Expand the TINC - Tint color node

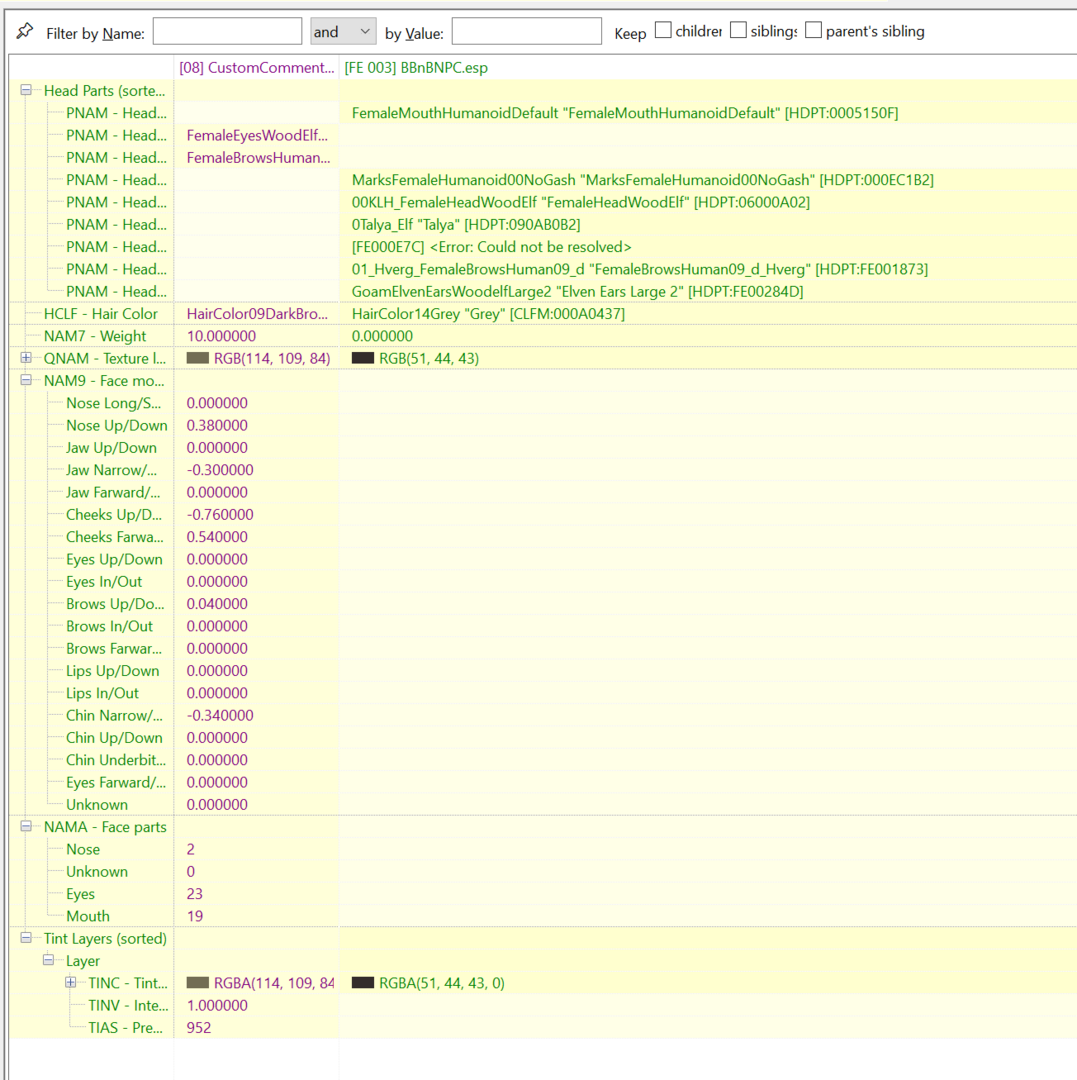[70, 983]
